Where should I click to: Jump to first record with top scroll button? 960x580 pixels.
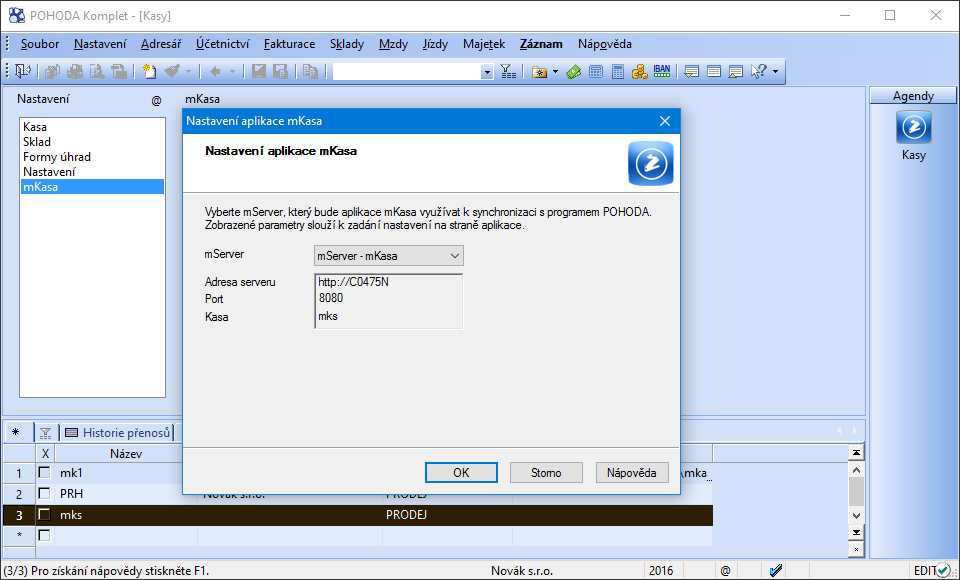(857, 453)
